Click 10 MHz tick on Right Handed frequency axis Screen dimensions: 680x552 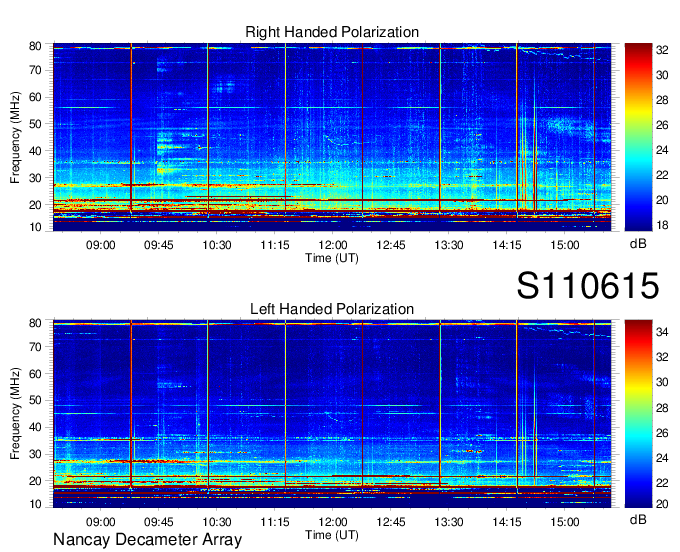pos(35,227)
